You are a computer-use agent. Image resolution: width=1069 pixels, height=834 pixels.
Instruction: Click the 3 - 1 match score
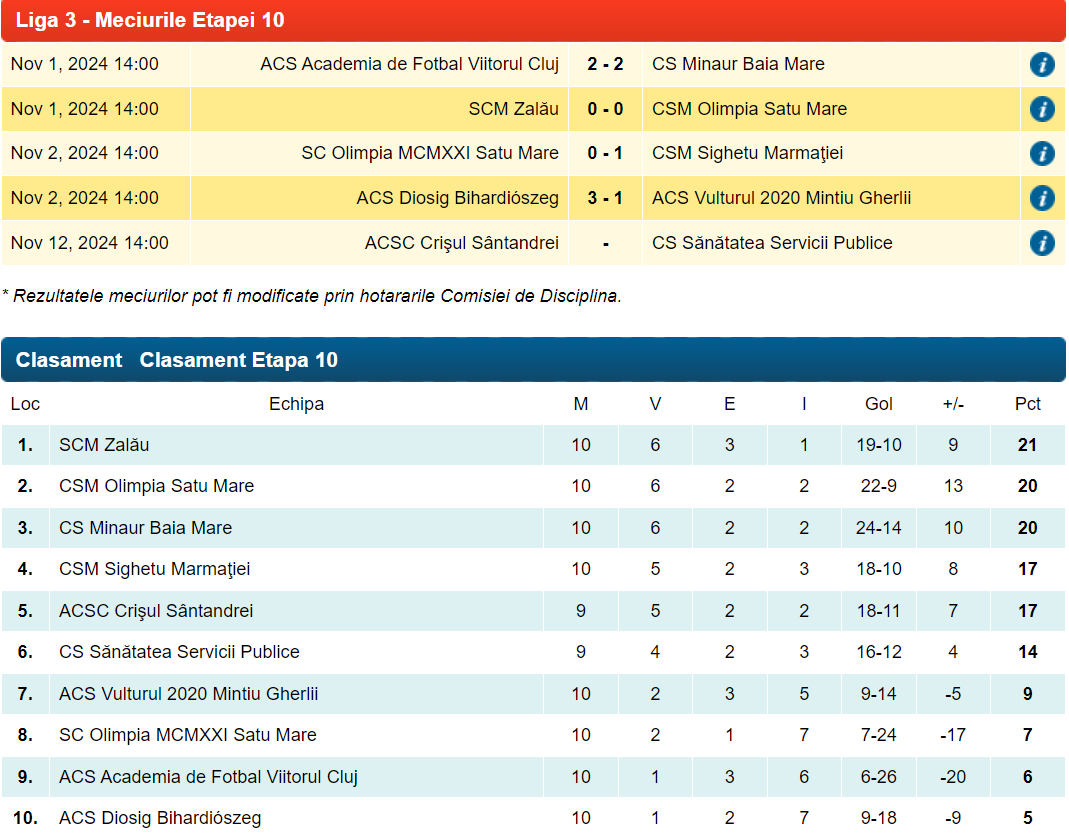click(605, 198)
